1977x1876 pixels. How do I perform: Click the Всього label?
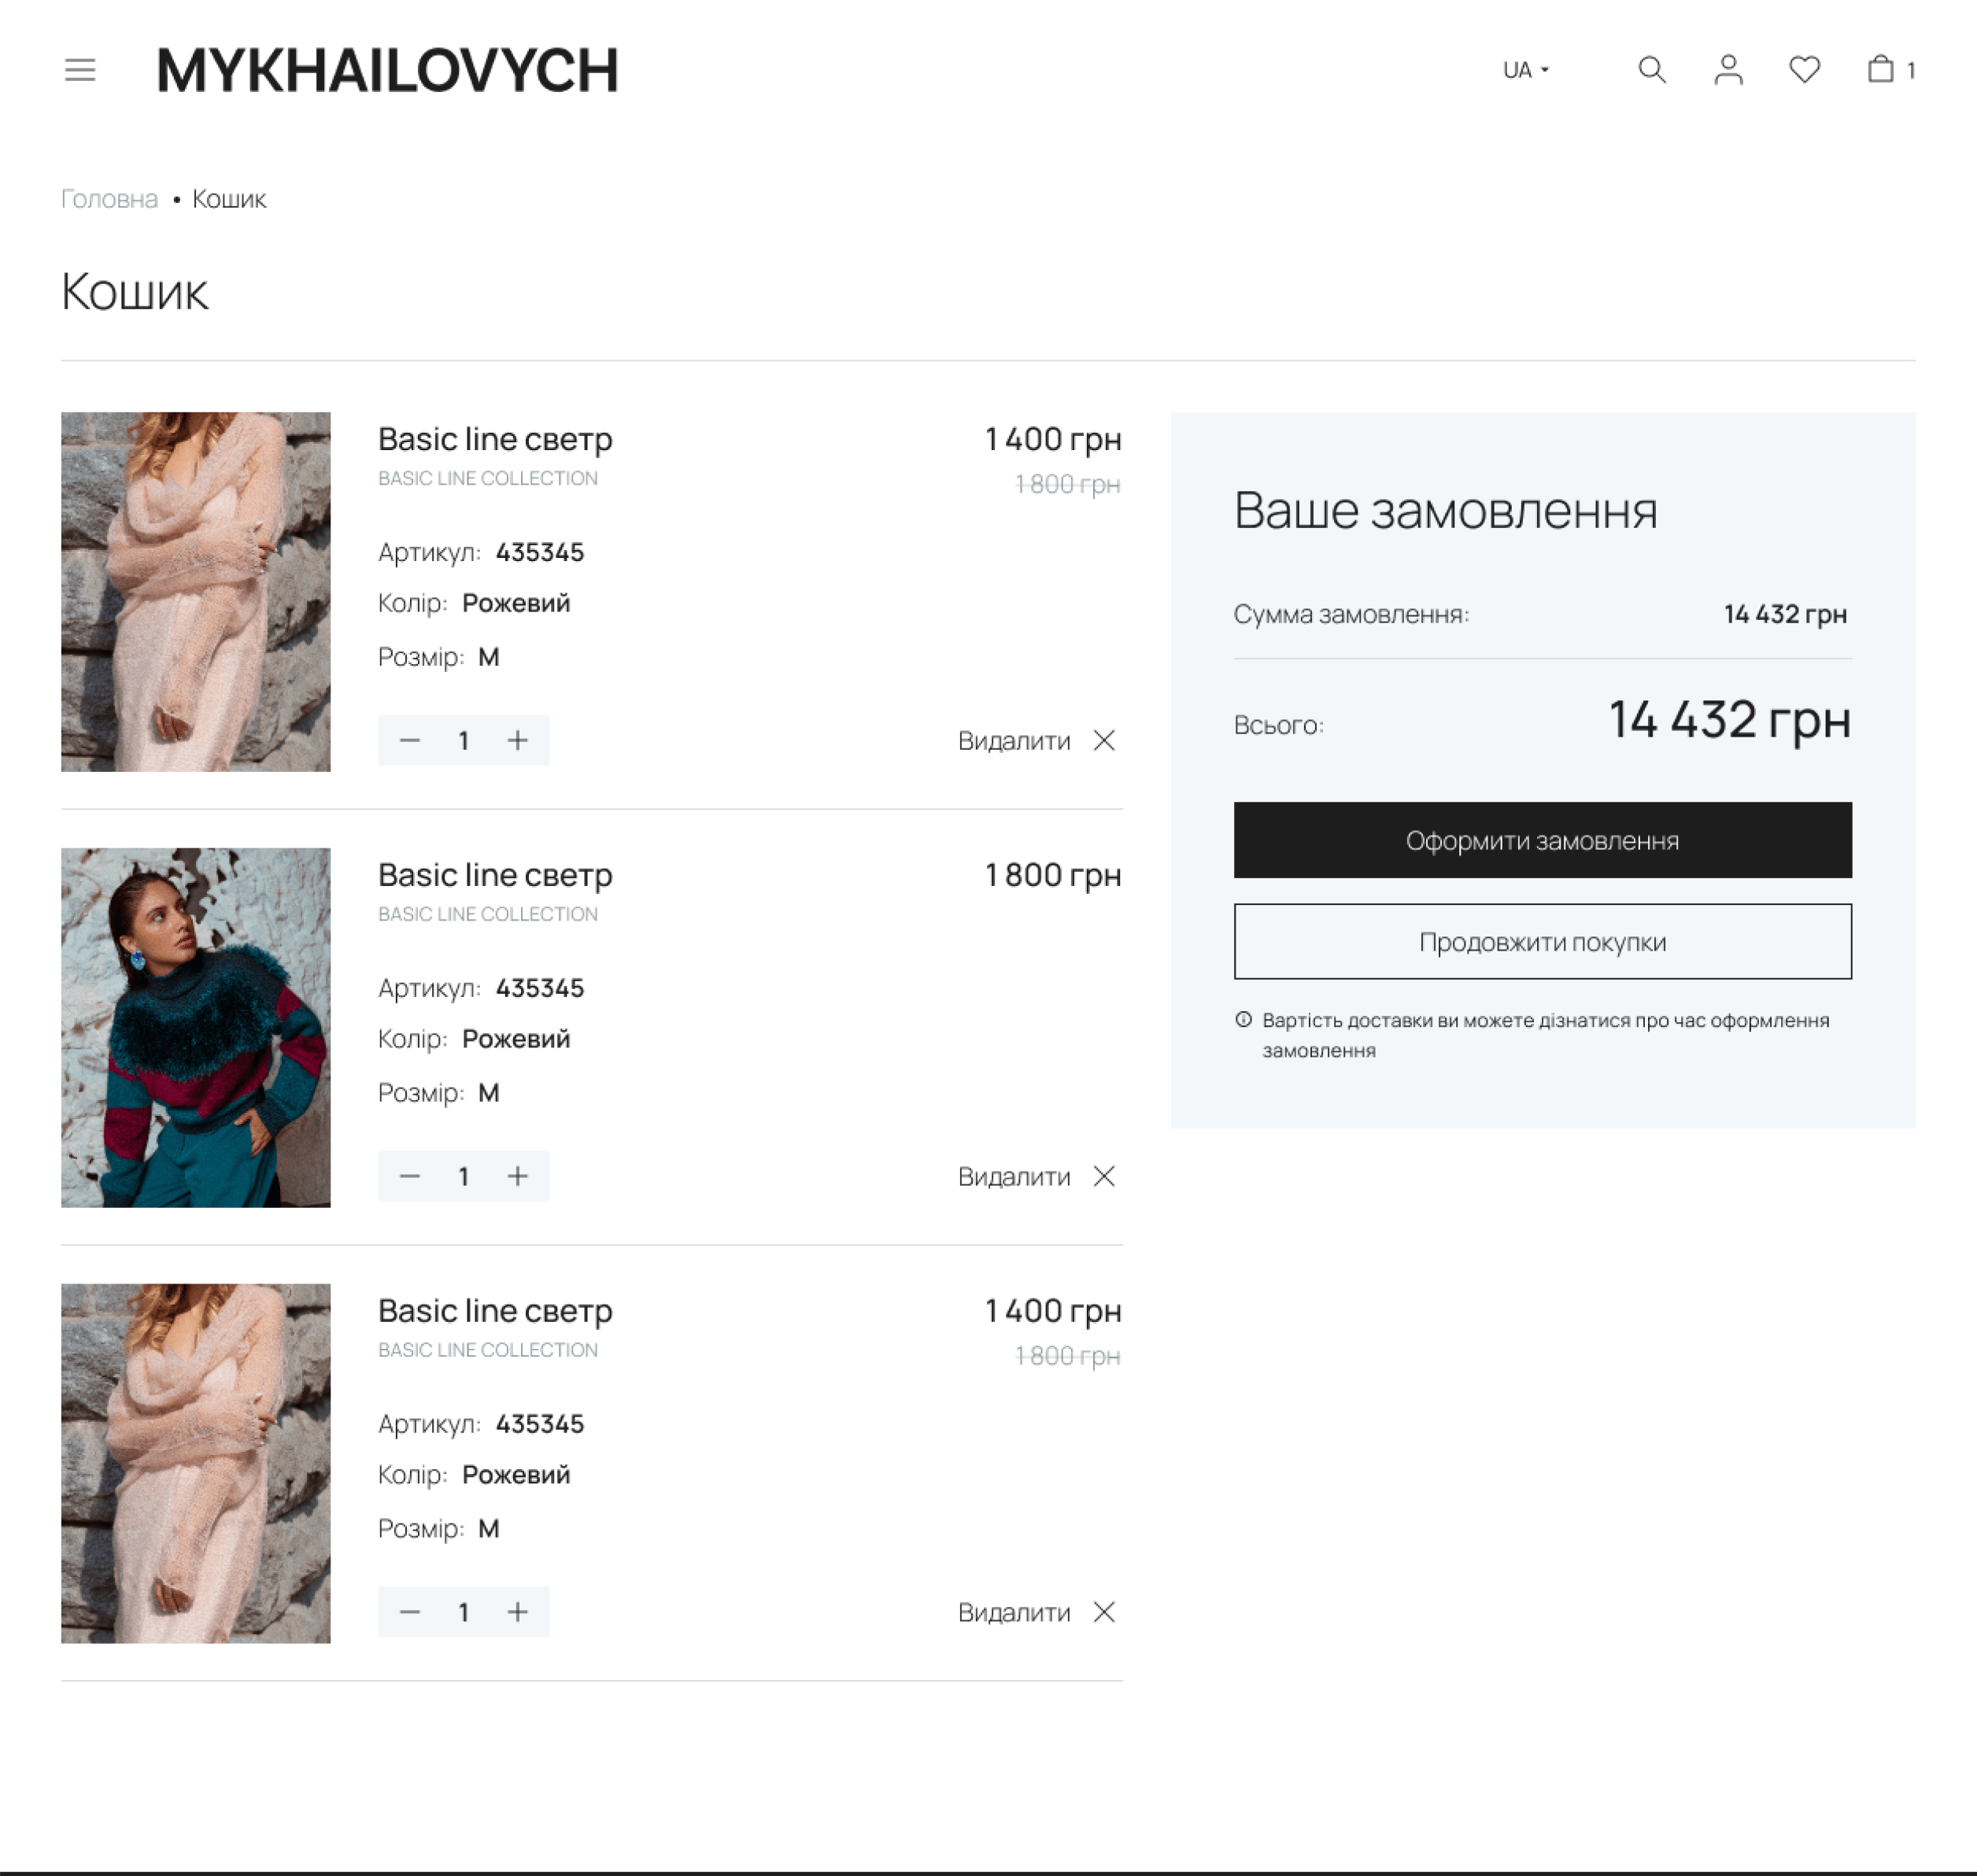pyautogui.click(x=1278, y=725)
